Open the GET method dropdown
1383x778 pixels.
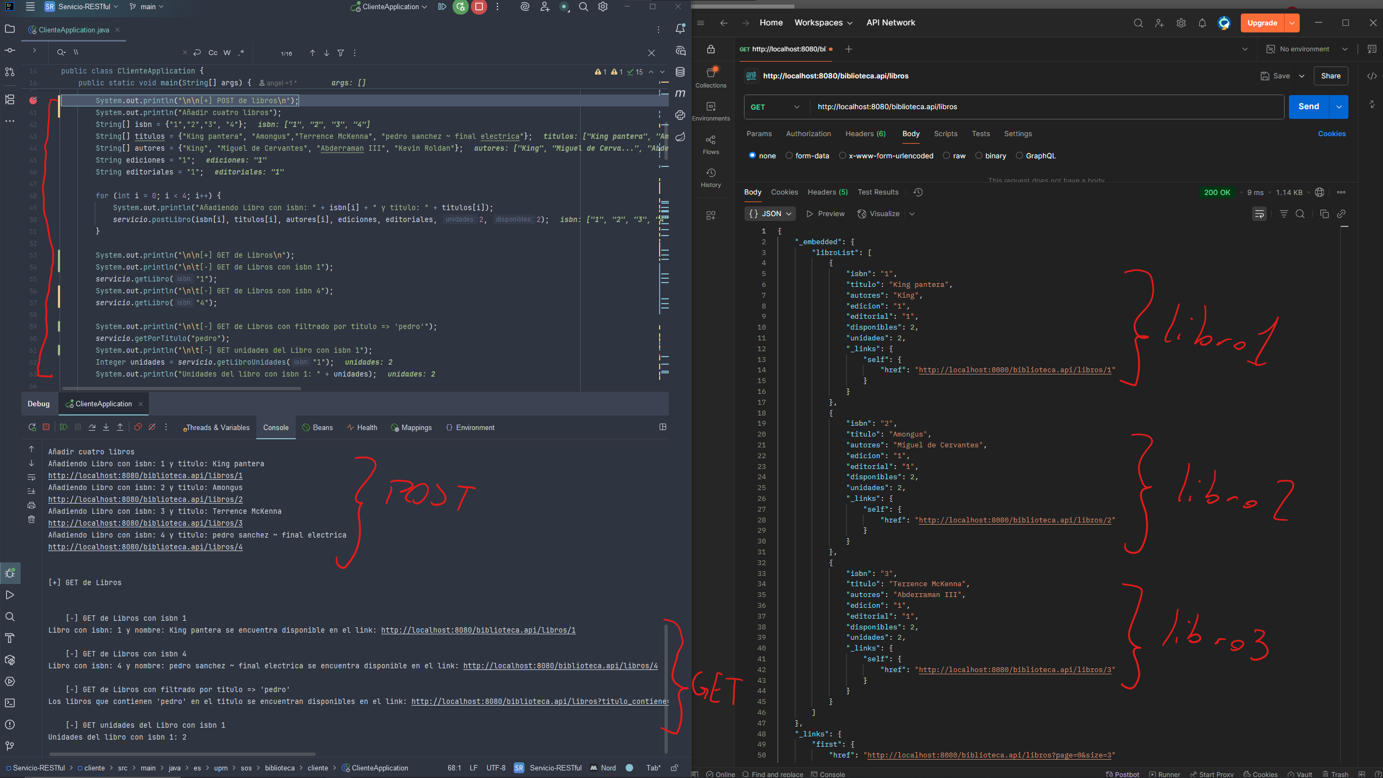[775, 107]
